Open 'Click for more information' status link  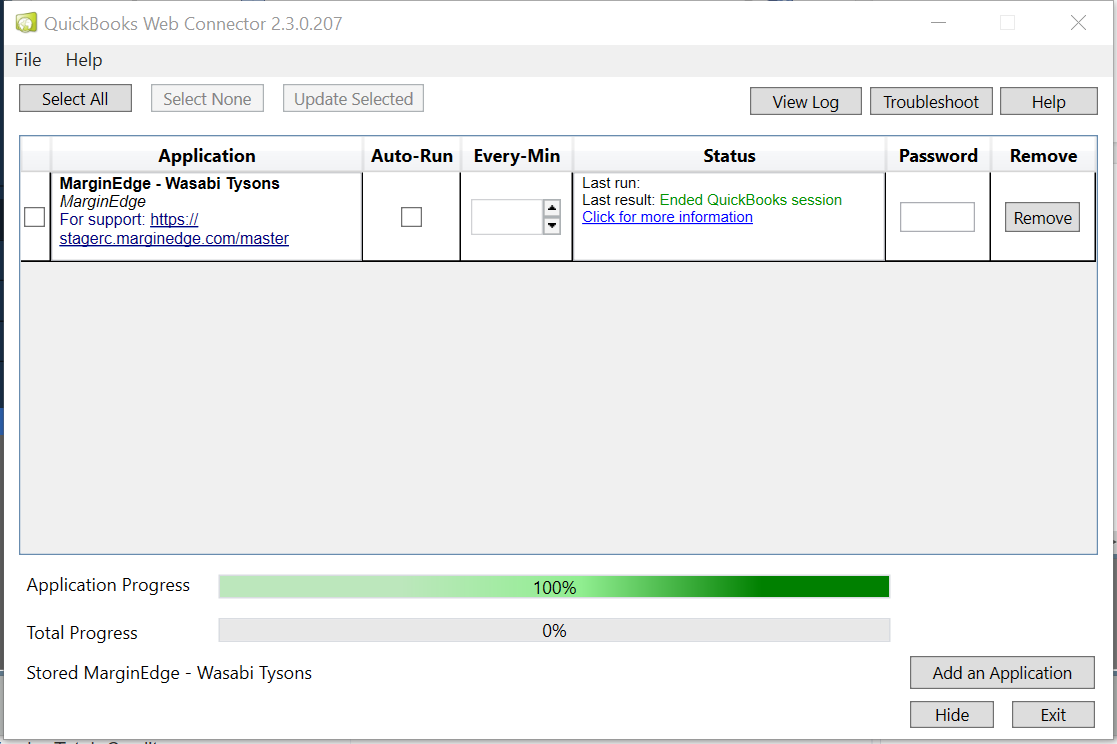pyautogui.click(x=667, y=217)
